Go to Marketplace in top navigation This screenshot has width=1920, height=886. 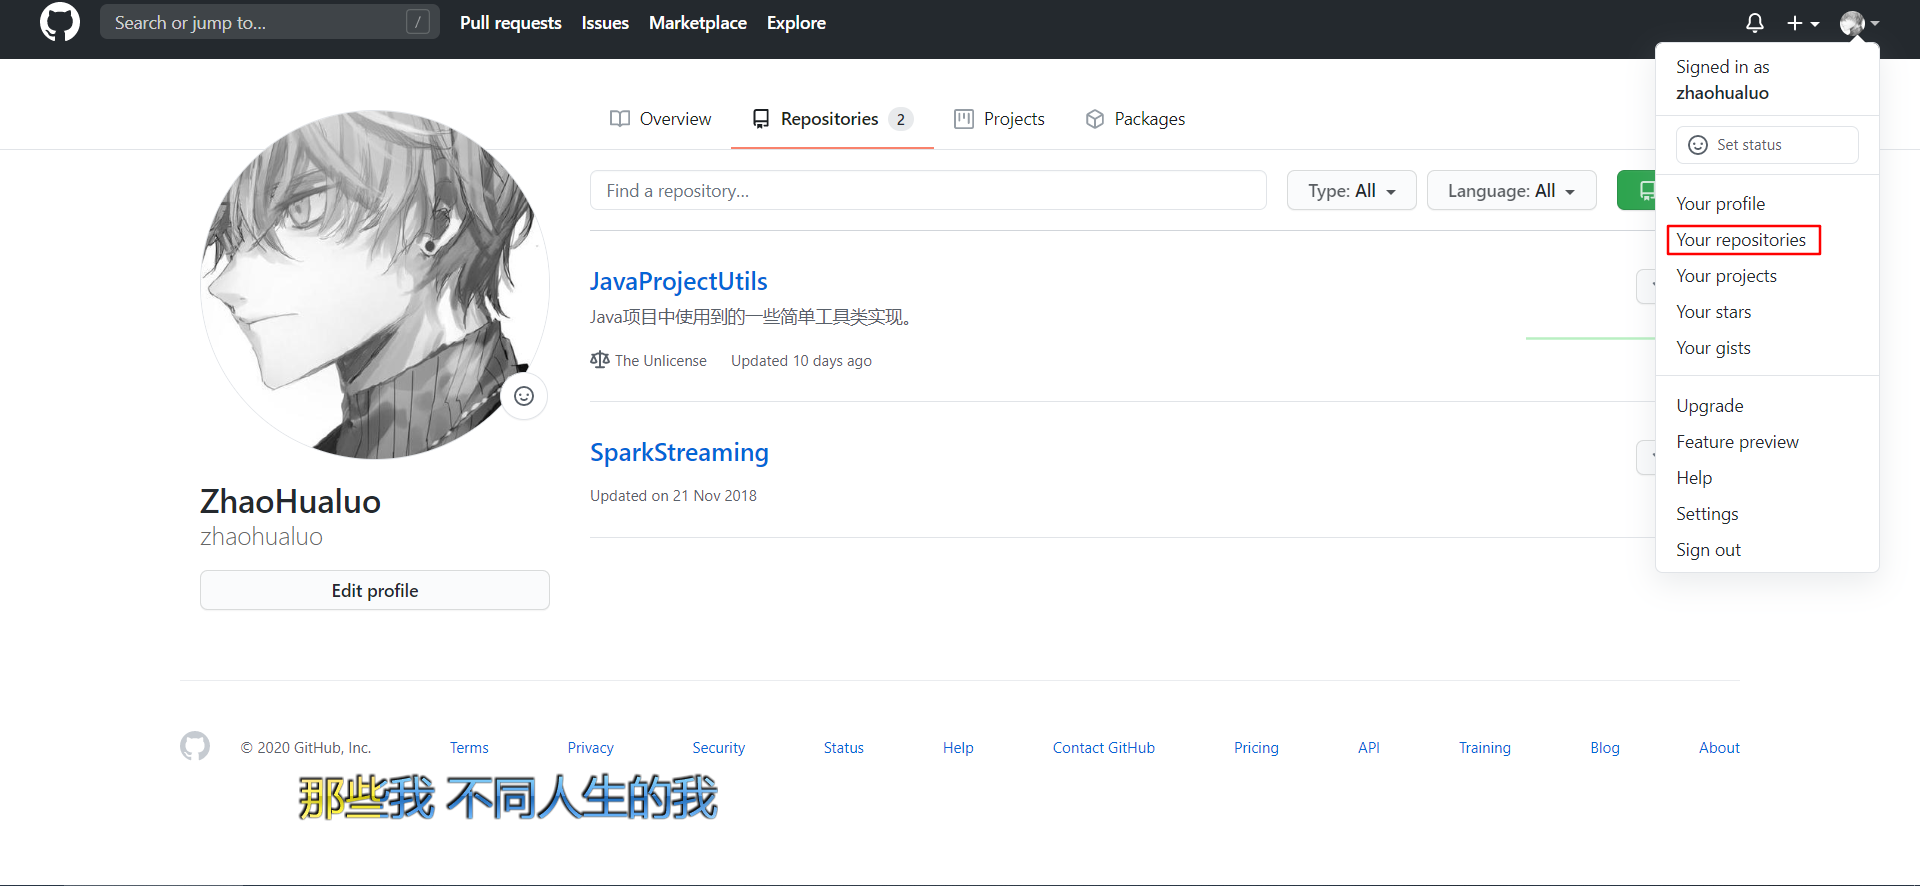click(x=698, y=23)
